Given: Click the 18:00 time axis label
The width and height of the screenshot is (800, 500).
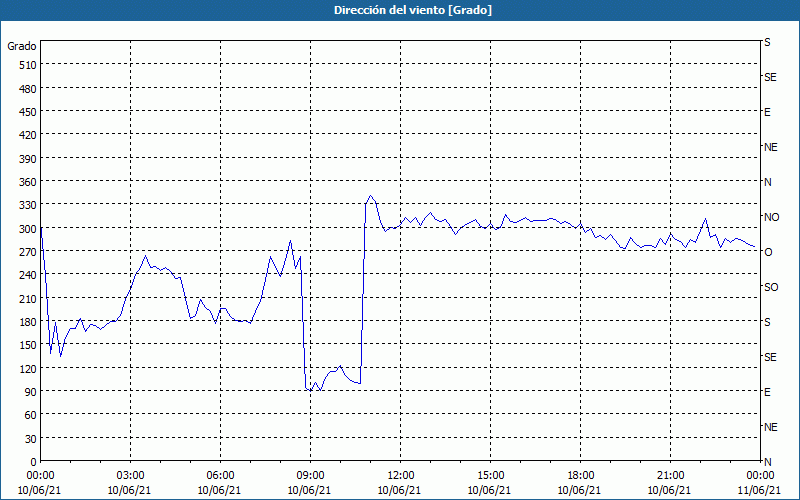Looking at the screenshot, I should tap(580, 476).
